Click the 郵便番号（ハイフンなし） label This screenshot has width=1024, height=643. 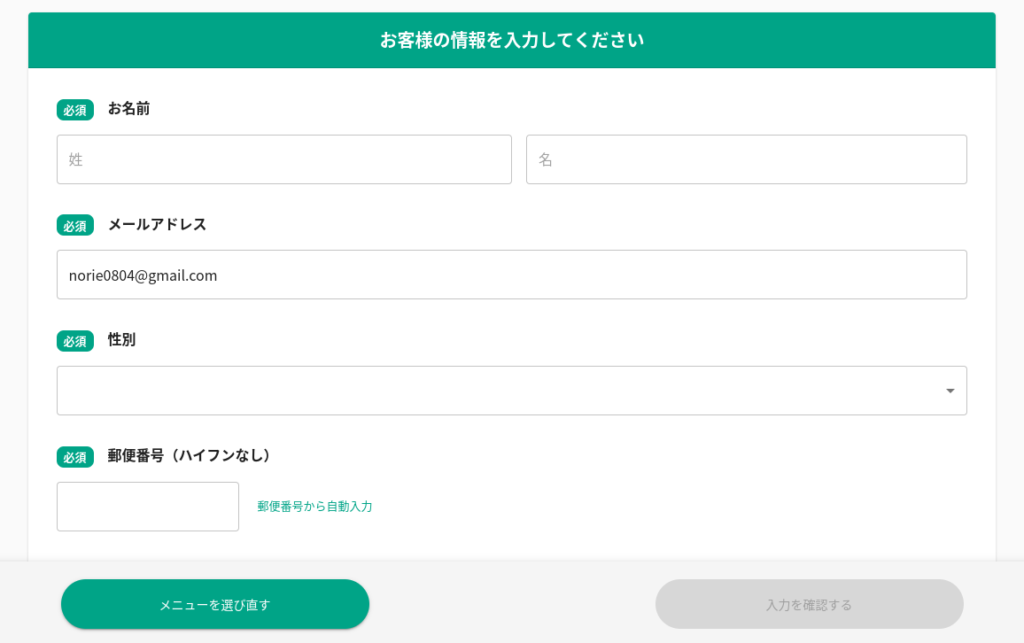click(x=189, y=456)
